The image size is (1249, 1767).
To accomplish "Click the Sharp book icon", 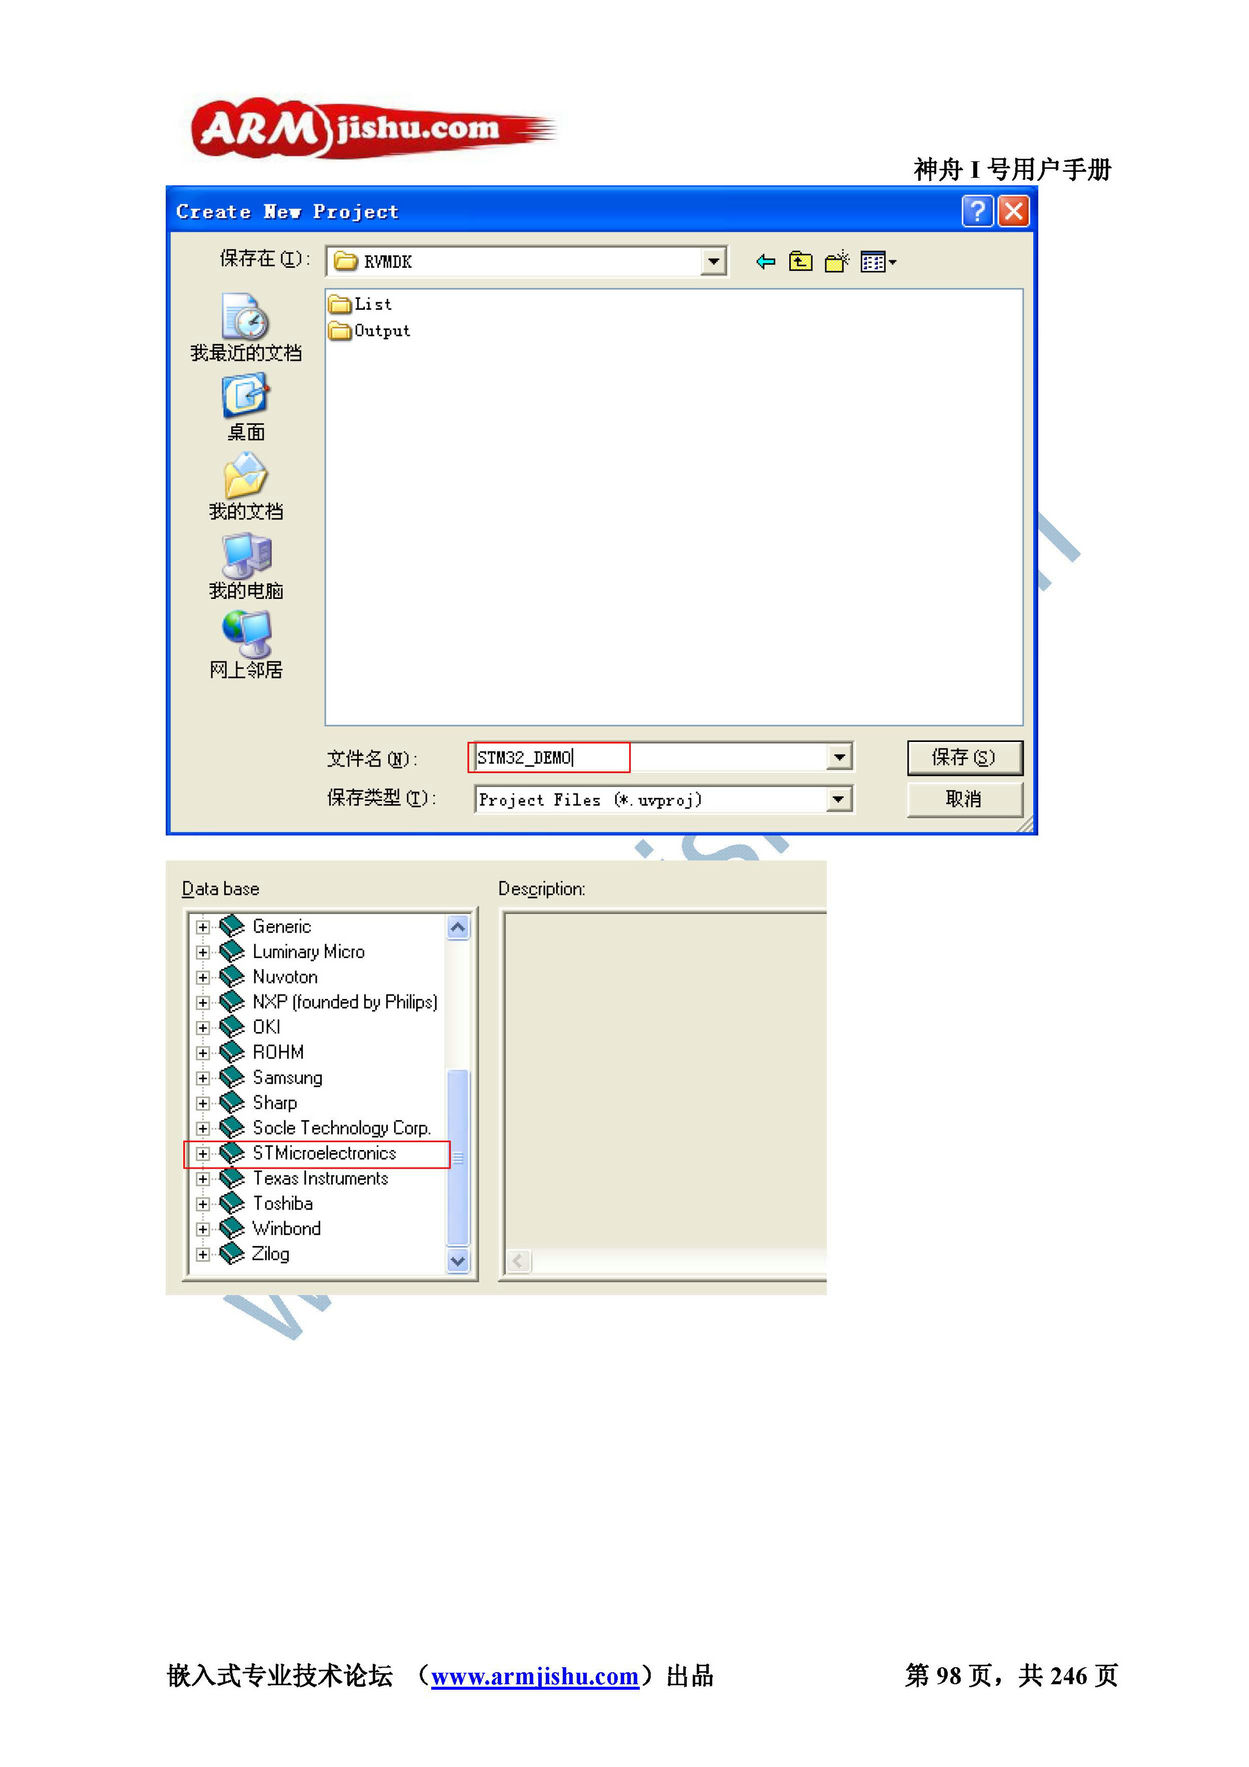I will [232, 1102].
